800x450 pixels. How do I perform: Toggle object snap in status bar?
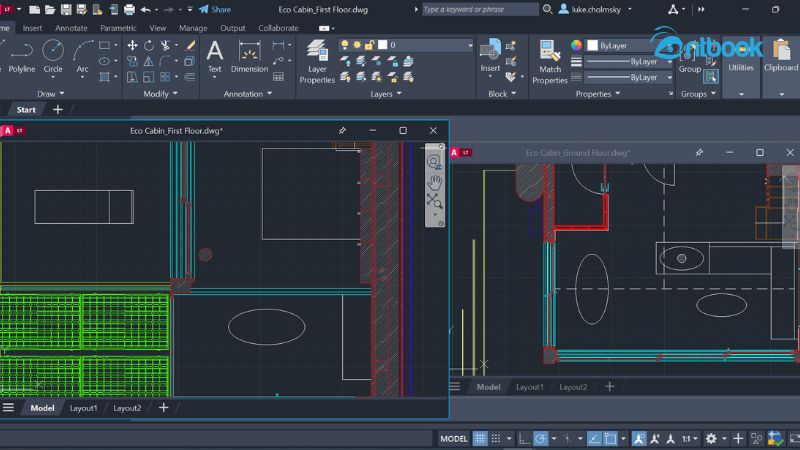(610, 438)
